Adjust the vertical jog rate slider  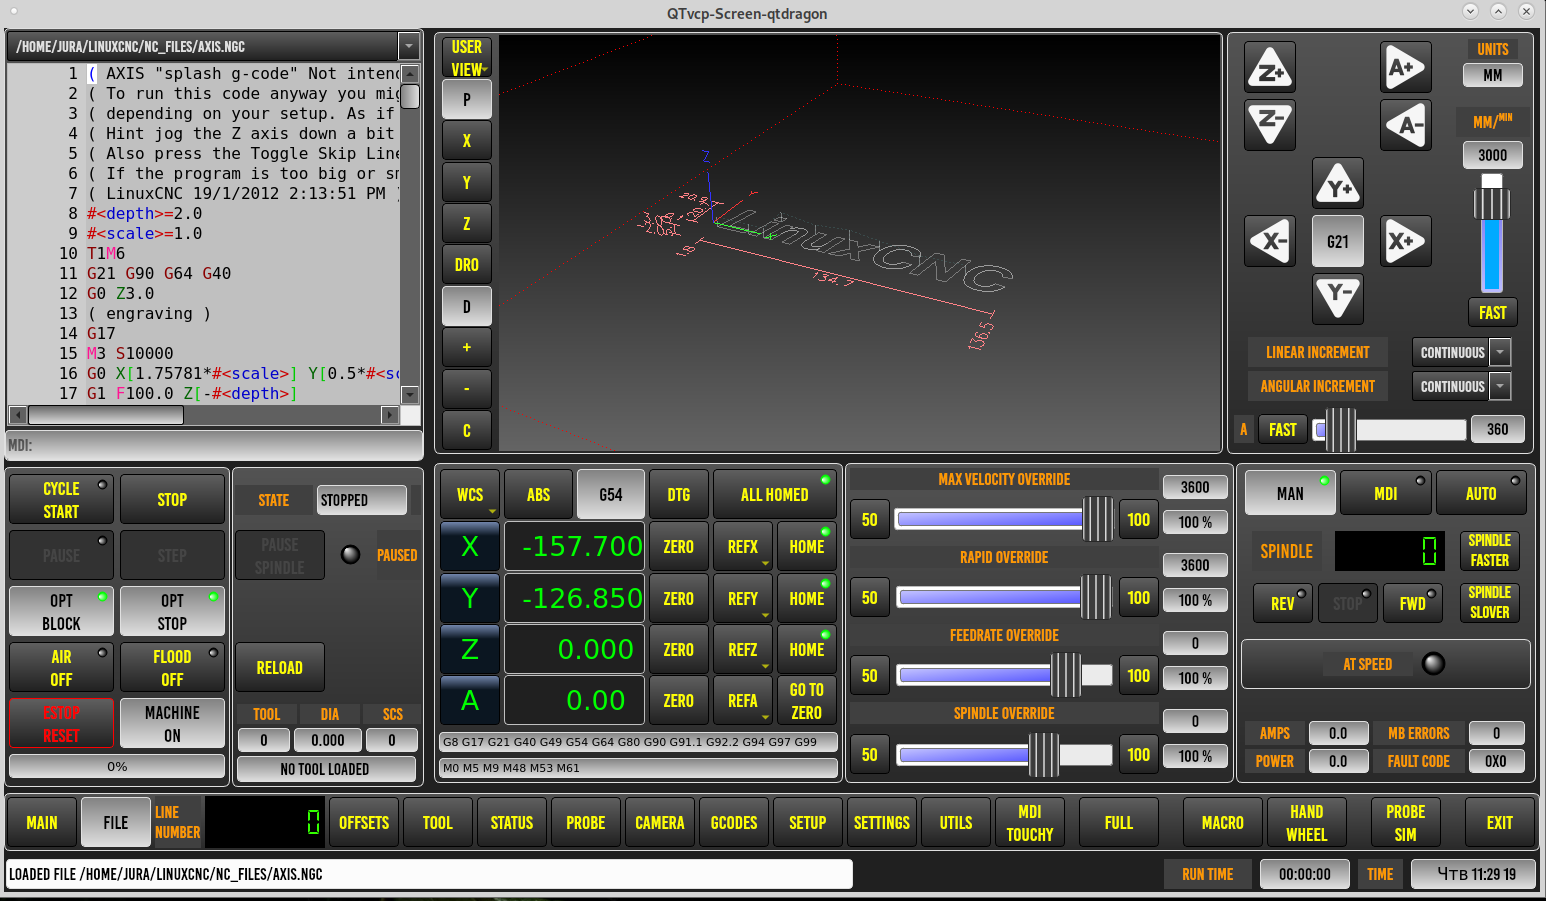click(x=1492, y=232)
